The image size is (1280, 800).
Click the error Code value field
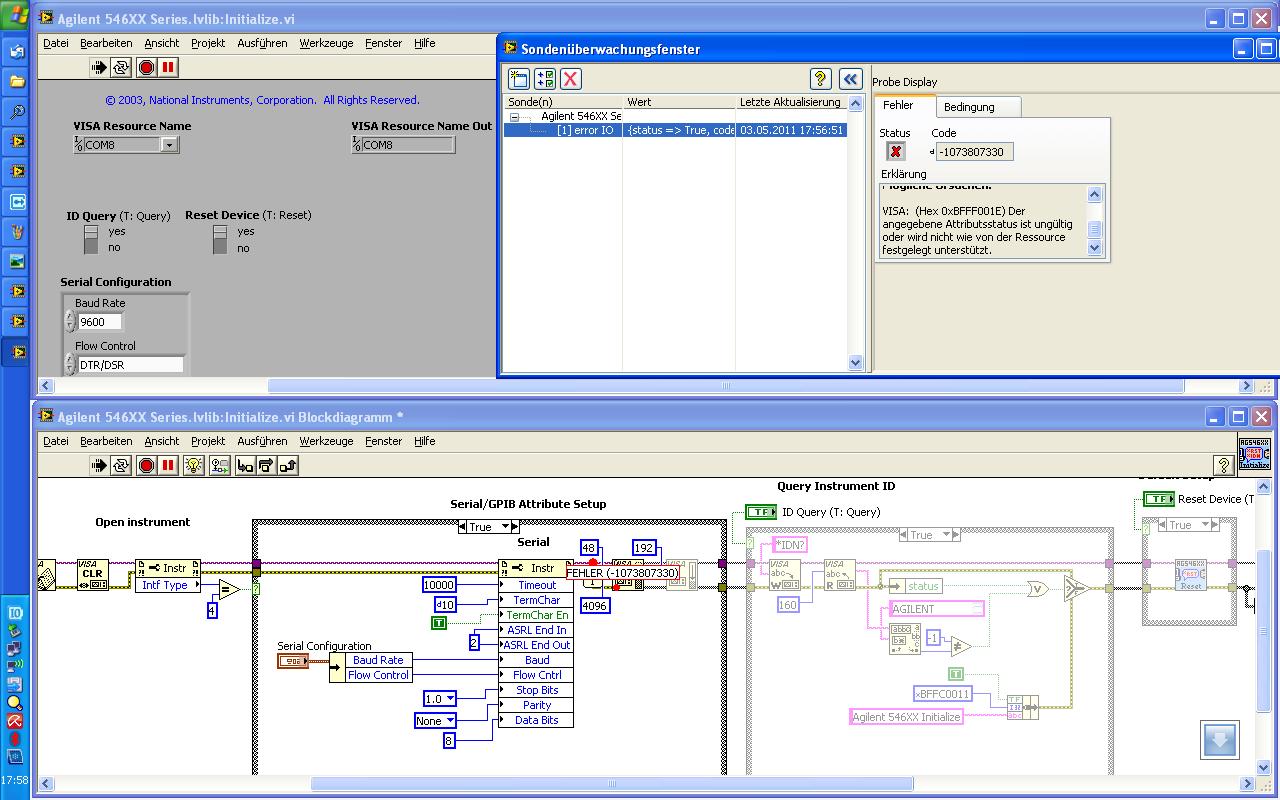[974, 152]
